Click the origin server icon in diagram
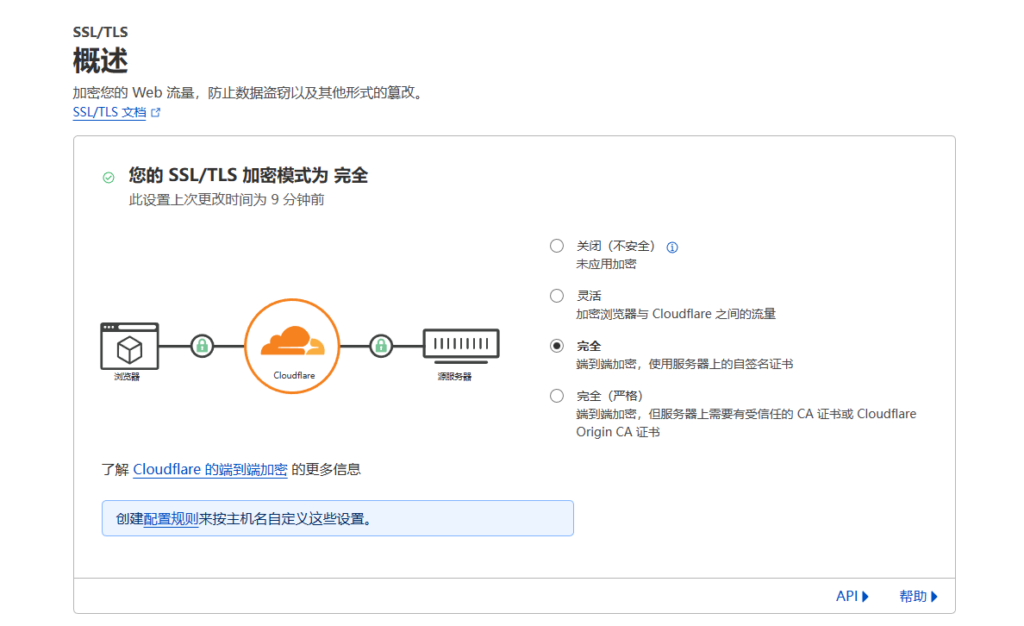 pyautogui.click(x=460, y=345)
